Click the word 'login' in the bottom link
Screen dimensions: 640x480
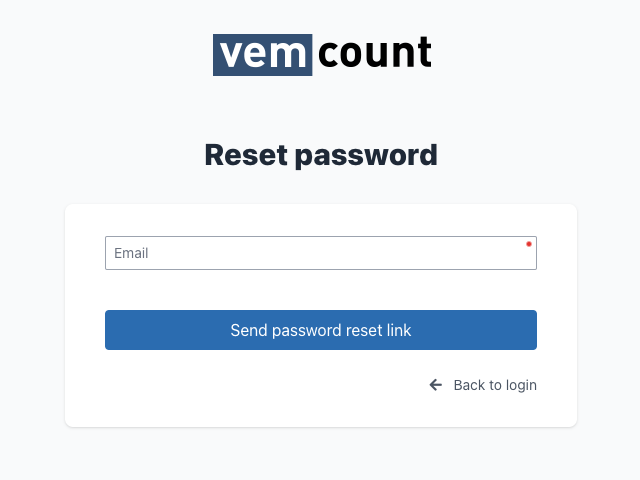click(x=521, y=385)
